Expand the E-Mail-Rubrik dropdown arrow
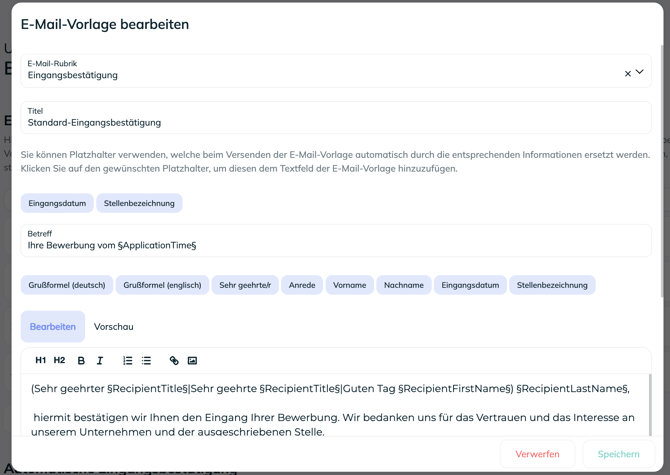Image resolution: width=670 pixels, height=475 pixels. [640, 72]
